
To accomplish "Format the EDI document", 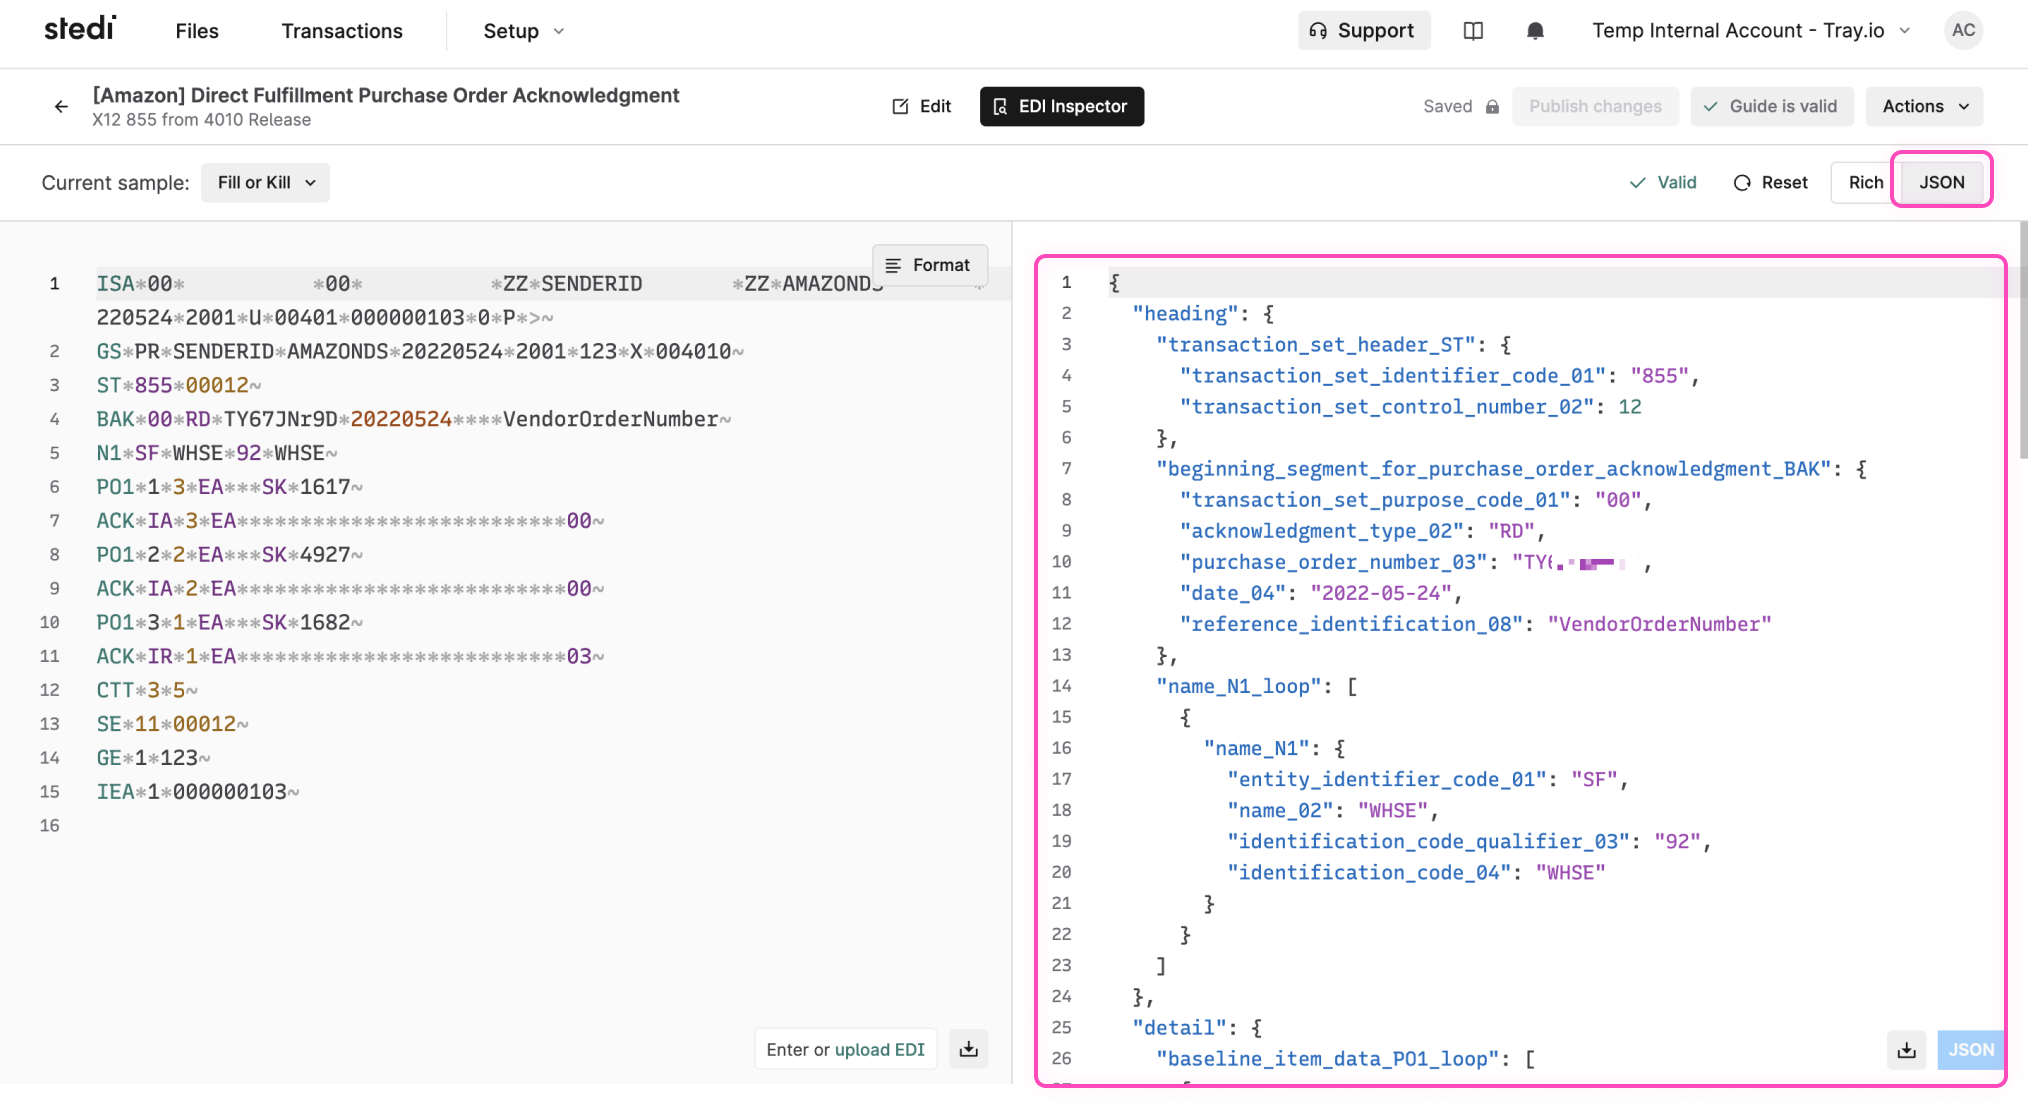I will pos(929,265).
